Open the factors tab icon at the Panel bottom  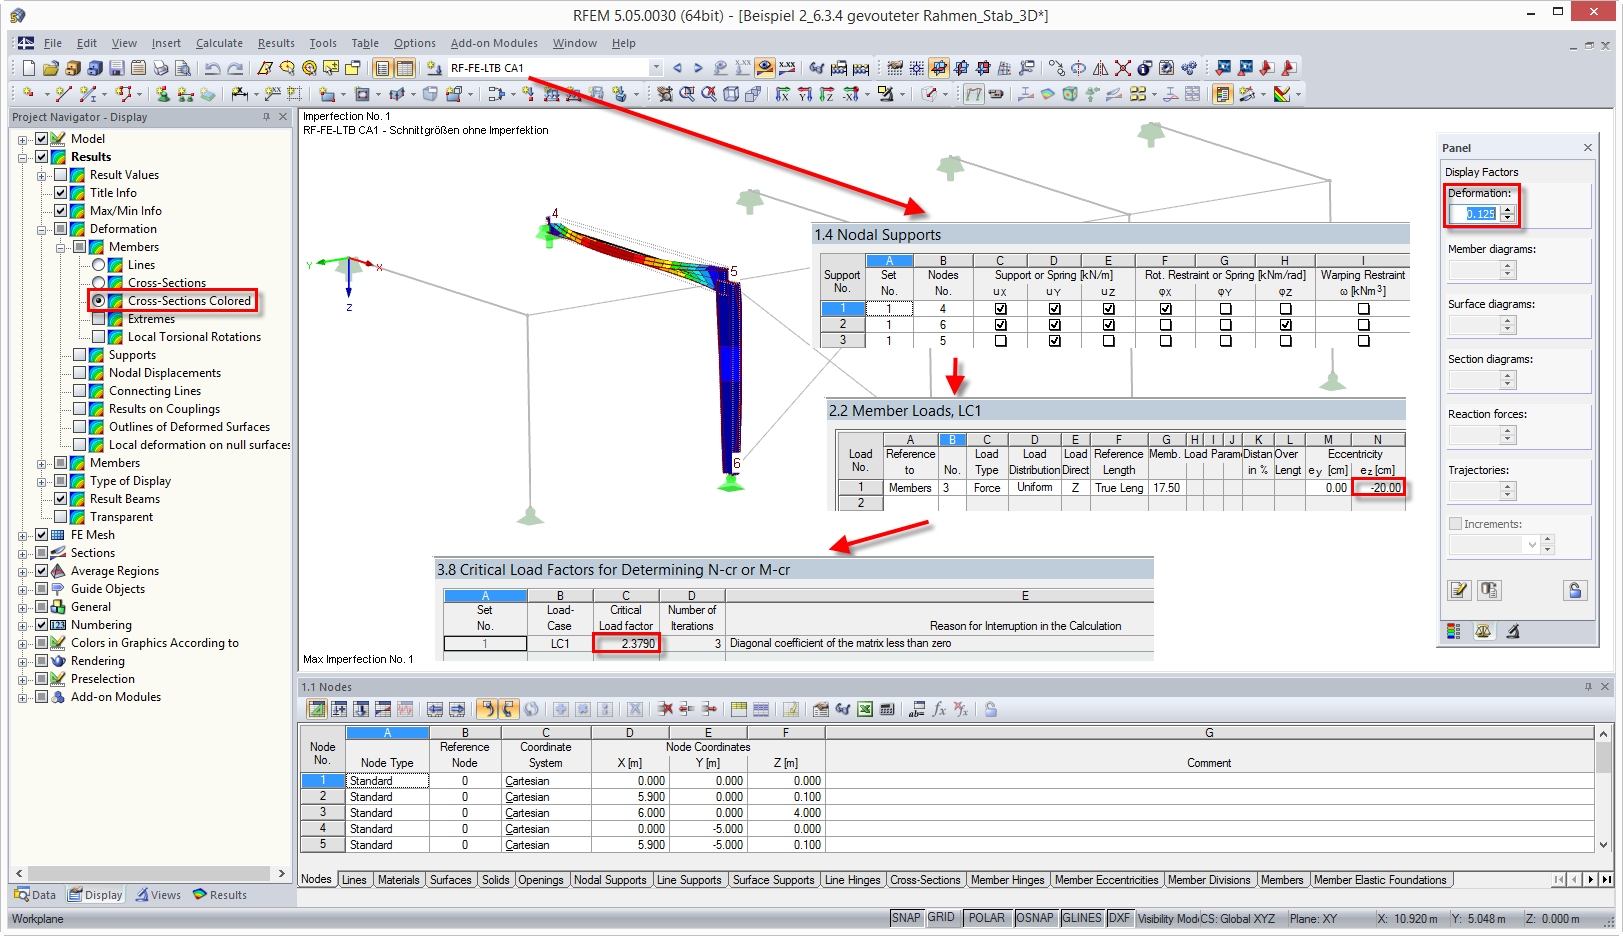[x=1483, y=631]
